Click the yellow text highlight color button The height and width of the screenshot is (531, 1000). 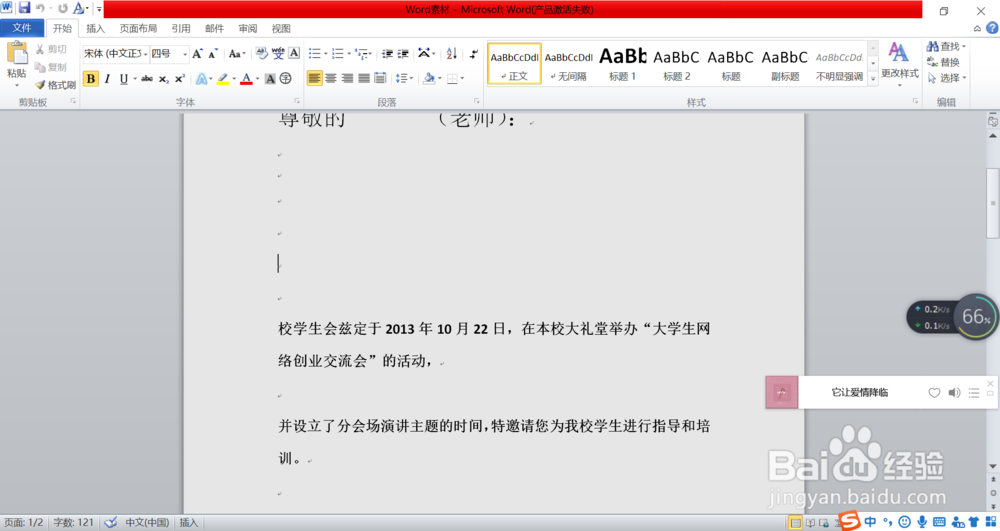coord(223,78)
